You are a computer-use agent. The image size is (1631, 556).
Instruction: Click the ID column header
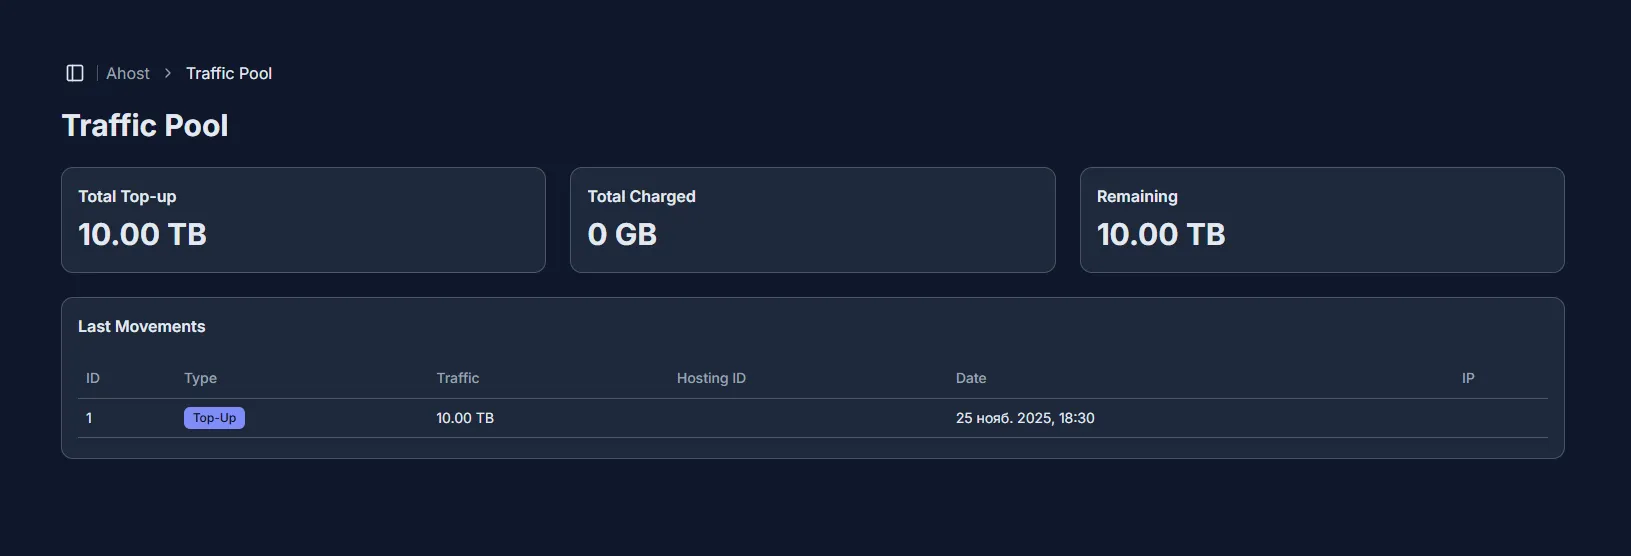pos(93,378)
